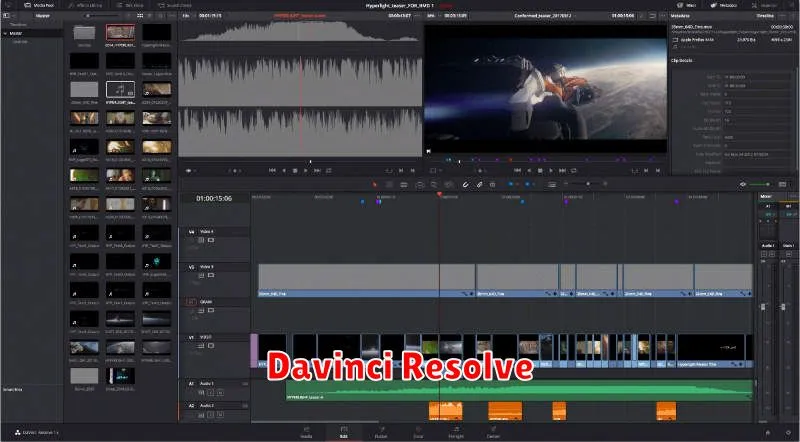Click the full extent zoom icon
The height and width of the screenshot is (442, 800).
coord(552,184)
